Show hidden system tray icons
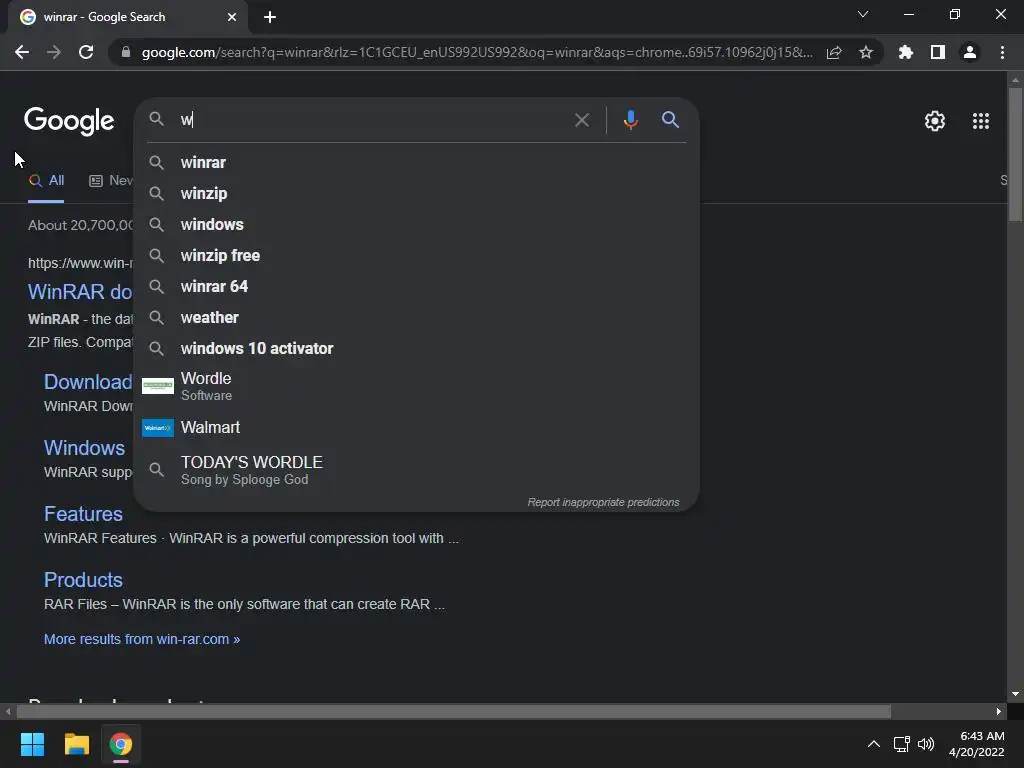The width and height of the screenshot is (1024, 768). (874, 744)
